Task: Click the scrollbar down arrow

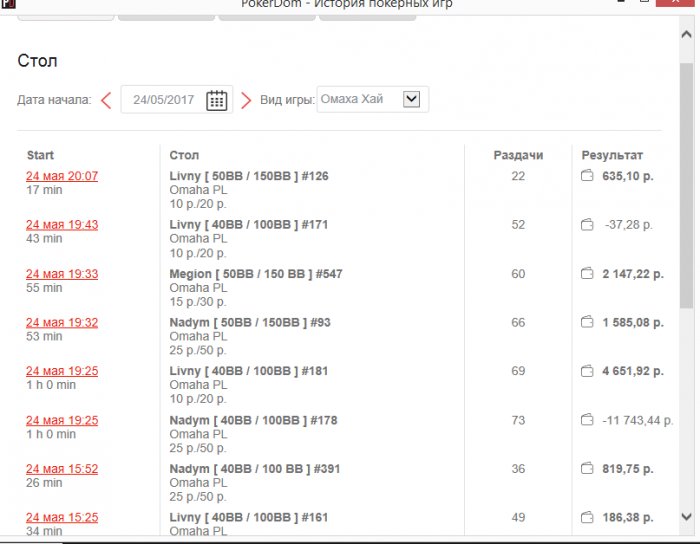Action: (x=687, y=517)
